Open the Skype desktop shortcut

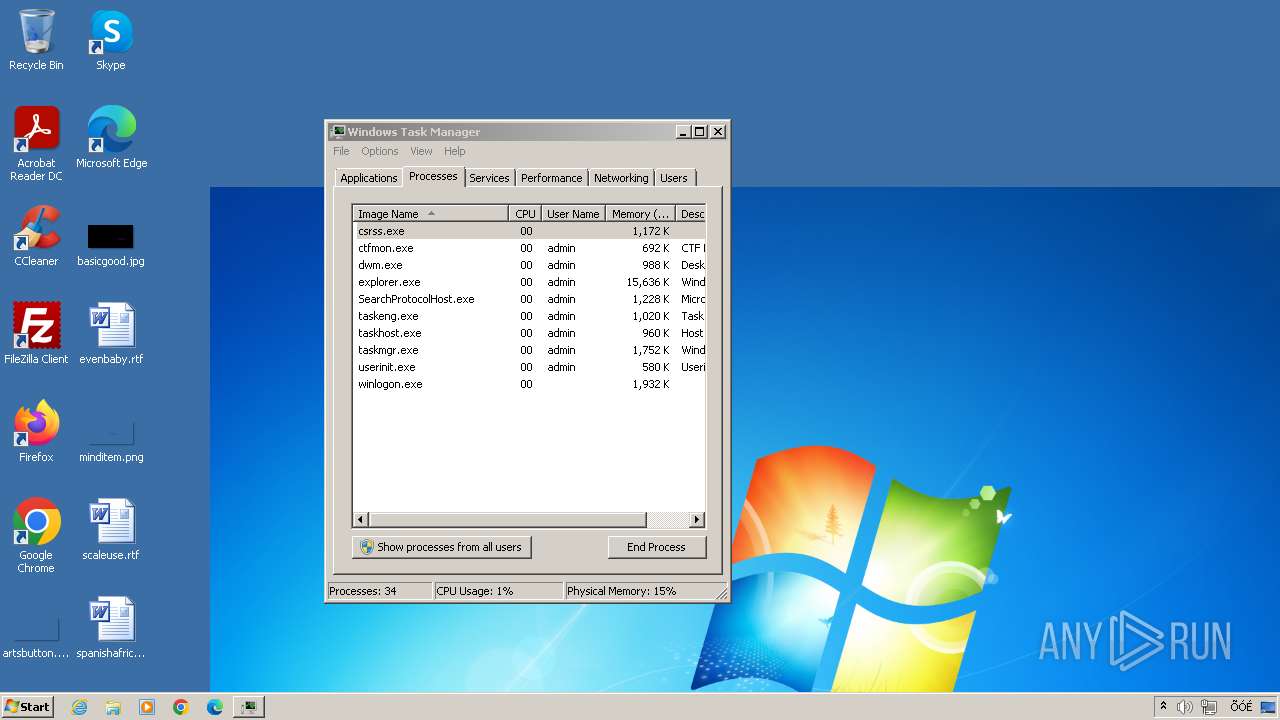110,40
